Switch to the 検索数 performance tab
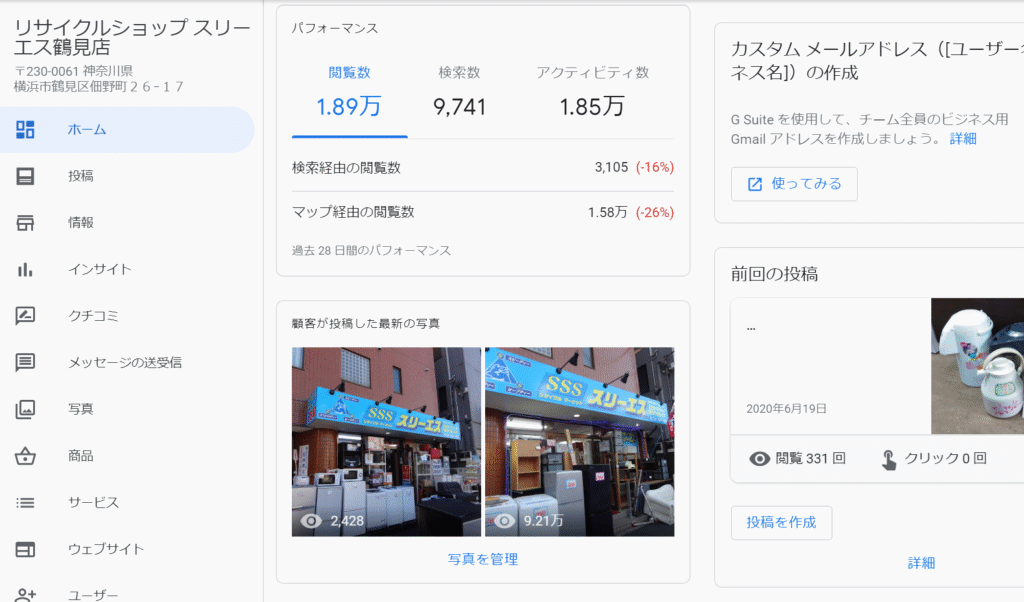 pos(459,93)
